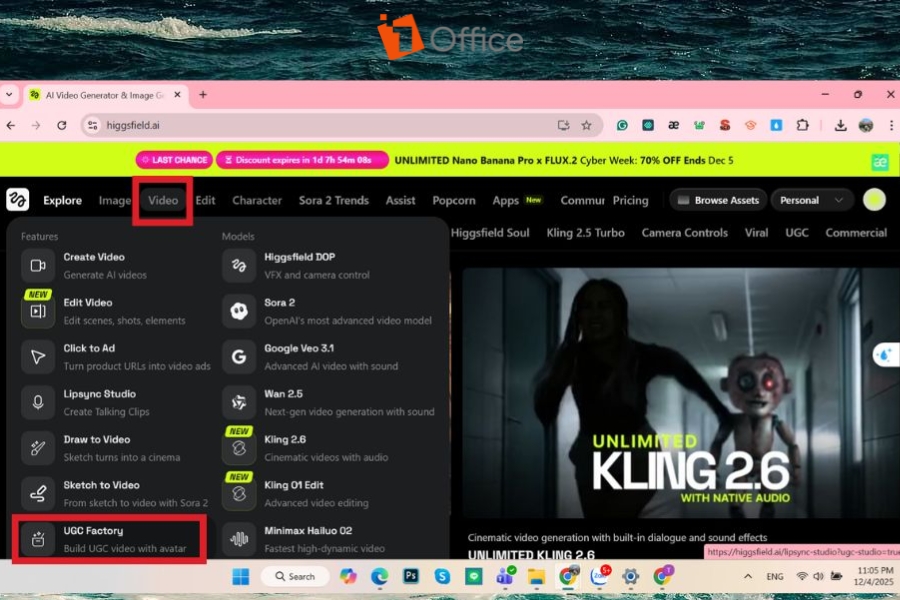This screenshot has width=900, height=600.
Task: Open the floating assistant bubble icon
Action: pos(886,355)
